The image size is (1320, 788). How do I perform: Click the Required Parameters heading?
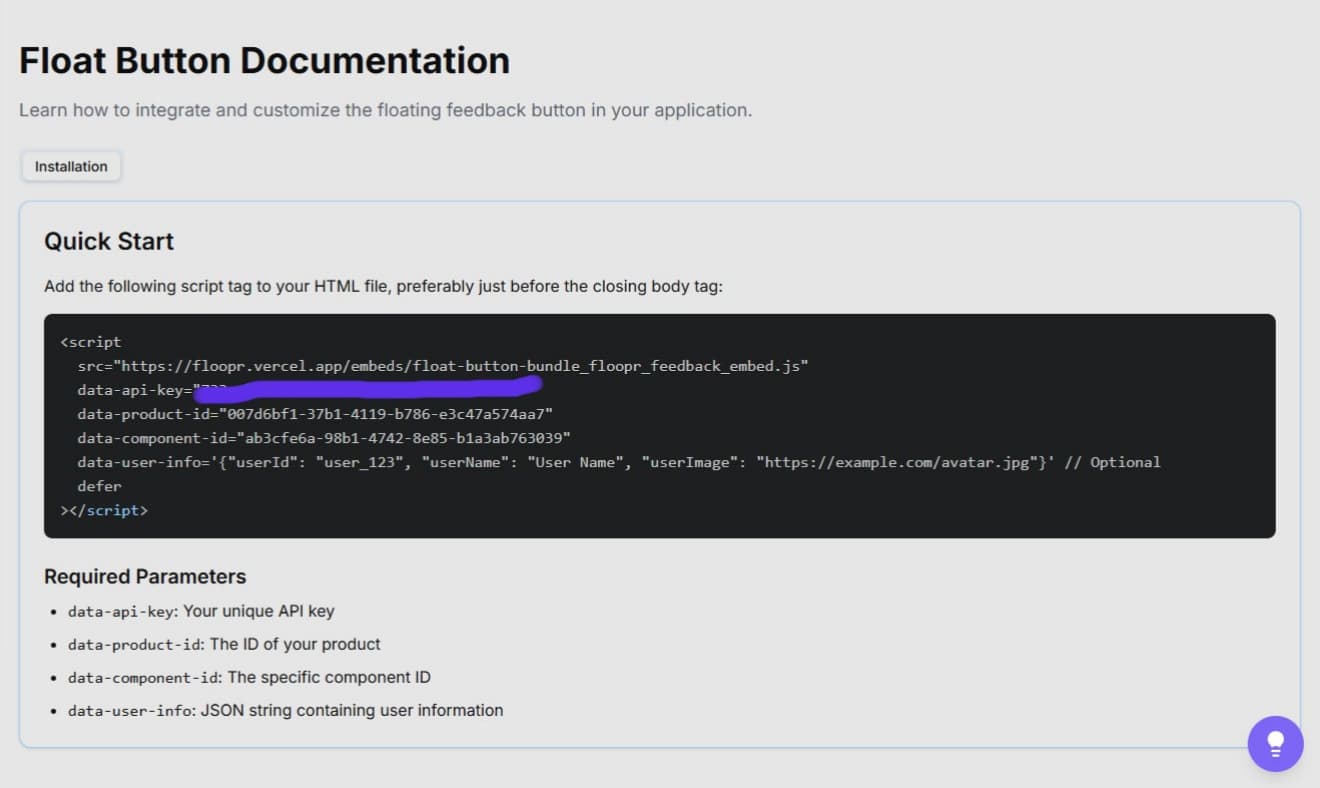[x=144, y=576]
